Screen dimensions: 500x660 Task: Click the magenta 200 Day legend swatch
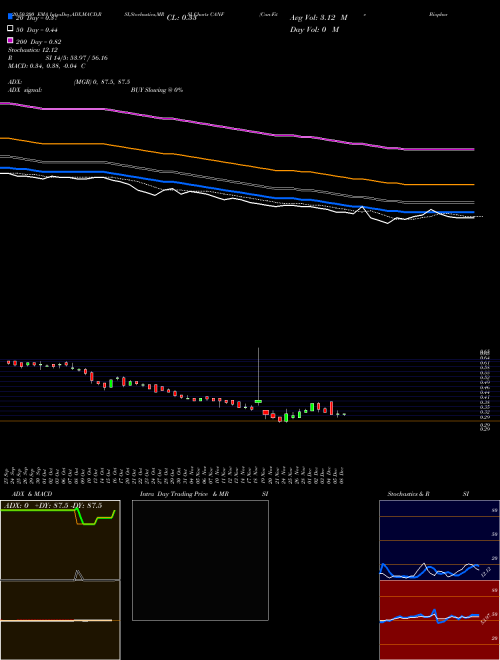point(10,40)
